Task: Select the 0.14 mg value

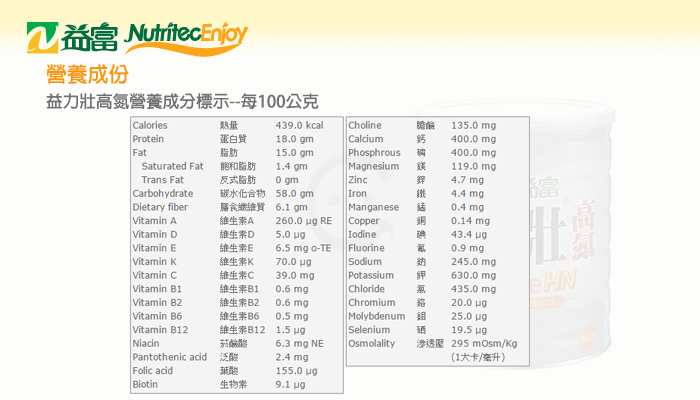Action: [x=470, y=221]
